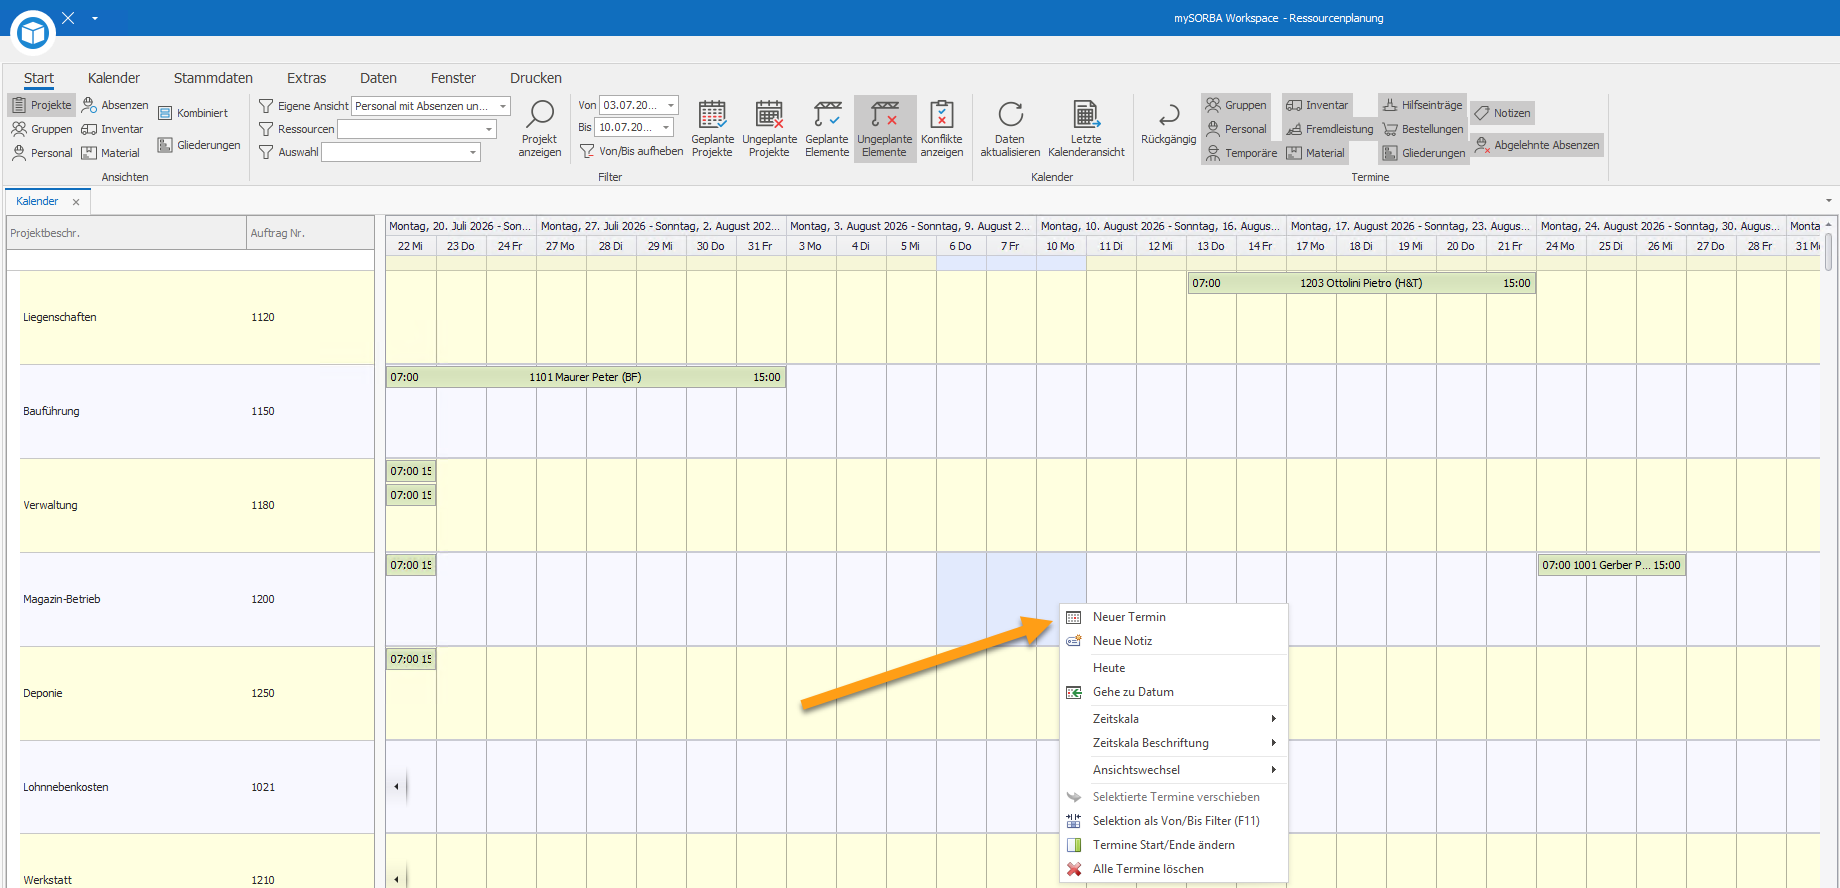The width and height of the screenshot is (1840, 888).
Task: Open the Eigene Ansicht dropdown
Action: tap(503, 106)
